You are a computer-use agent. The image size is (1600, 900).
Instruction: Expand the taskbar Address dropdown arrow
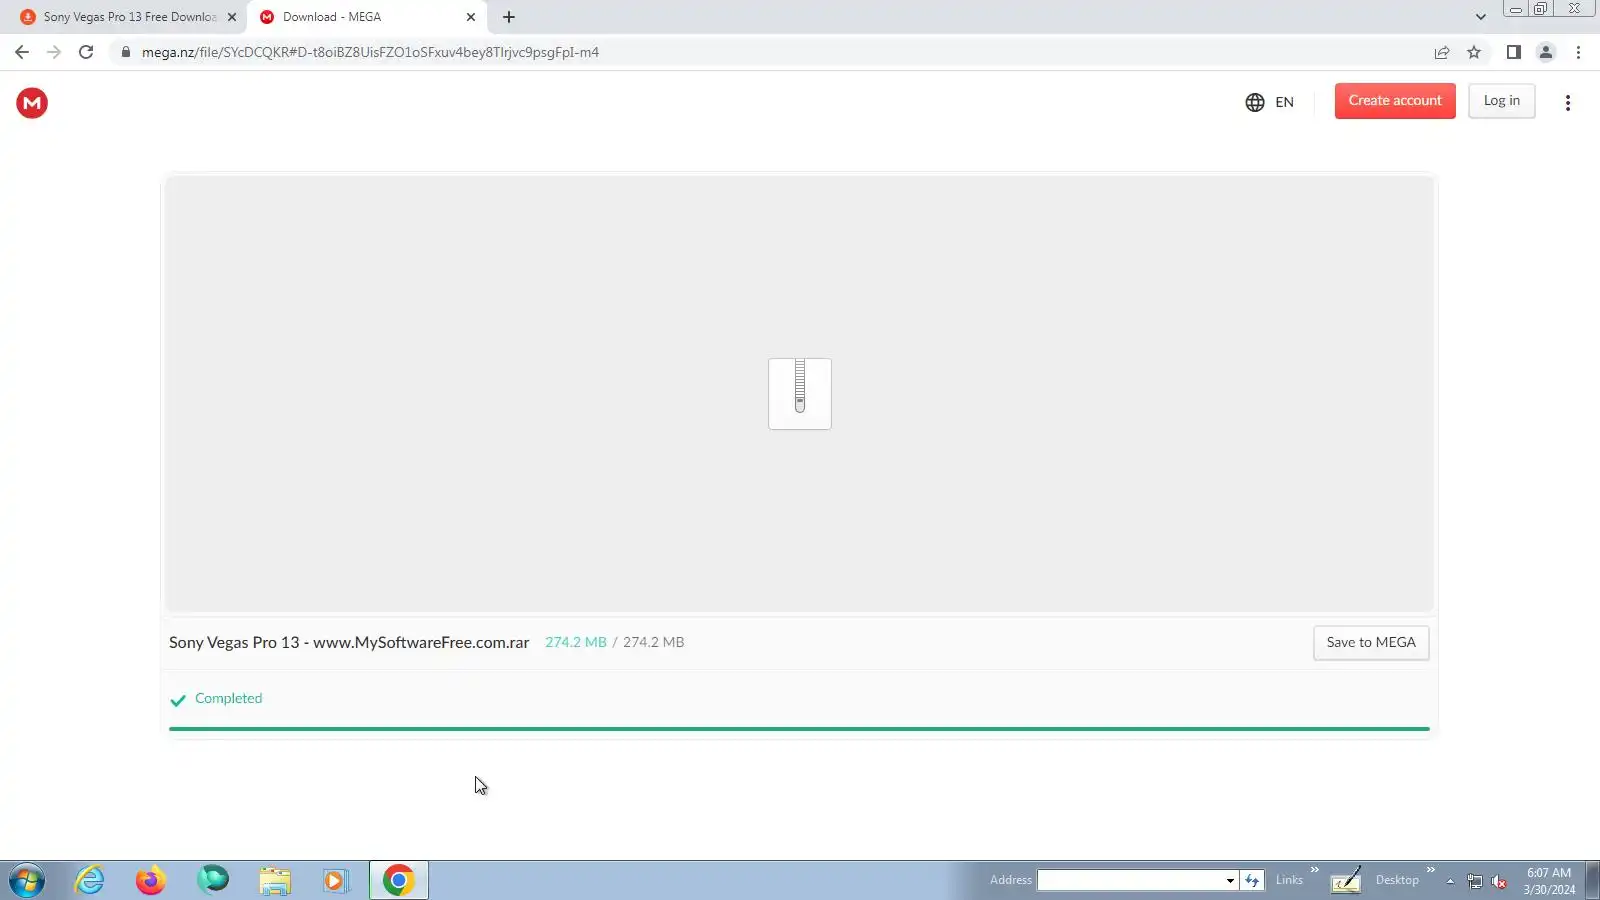point(1230,880)
